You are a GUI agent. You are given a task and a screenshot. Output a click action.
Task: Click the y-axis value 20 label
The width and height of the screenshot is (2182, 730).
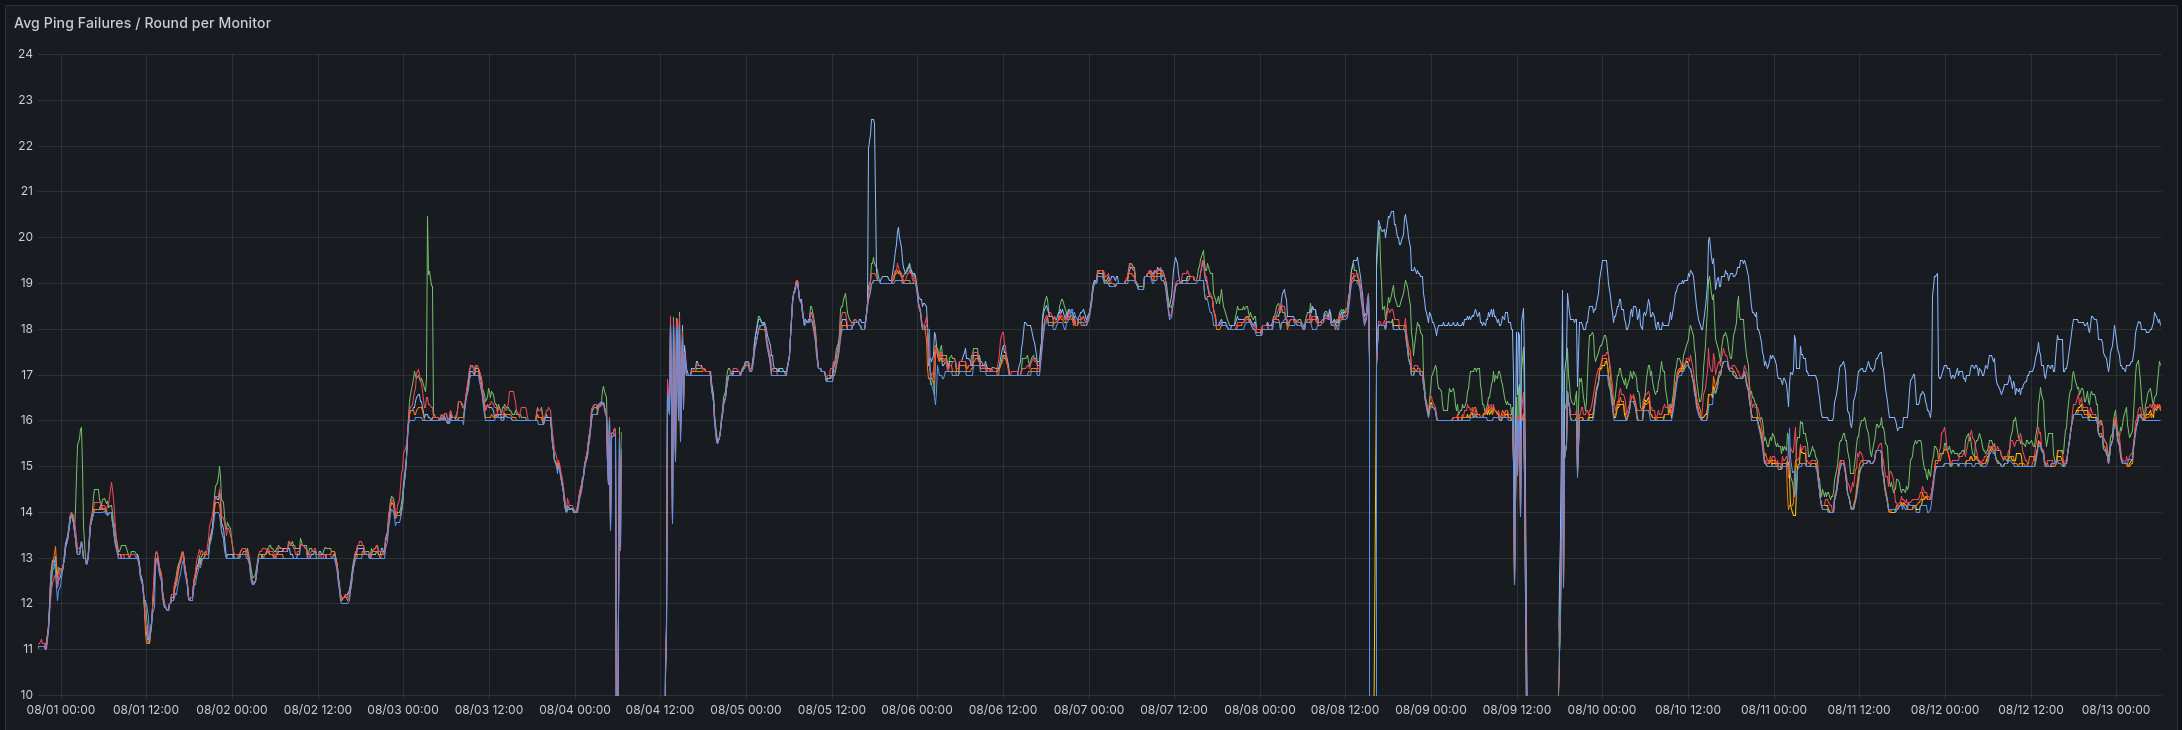coord(26,237)
